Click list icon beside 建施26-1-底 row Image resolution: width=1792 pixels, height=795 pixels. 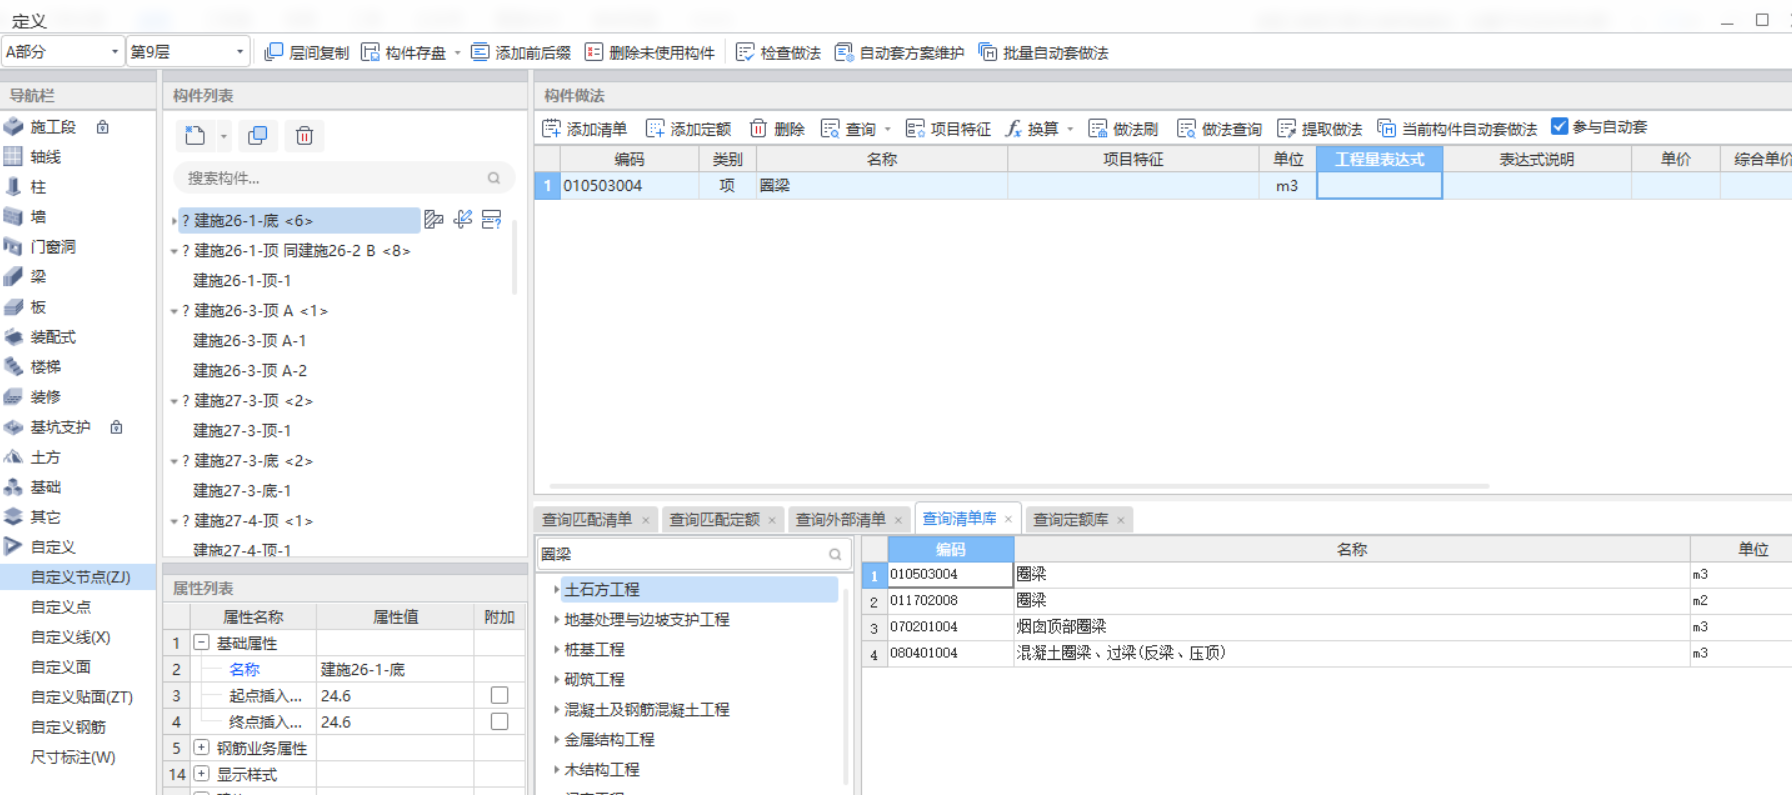tap(491, 220)
